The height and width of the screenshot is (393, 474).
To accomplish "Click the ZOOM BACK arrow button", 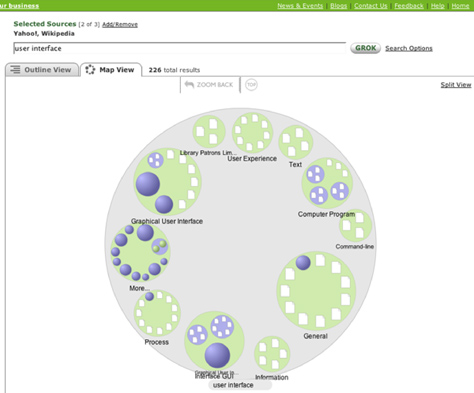I will (x=209, y=85).
